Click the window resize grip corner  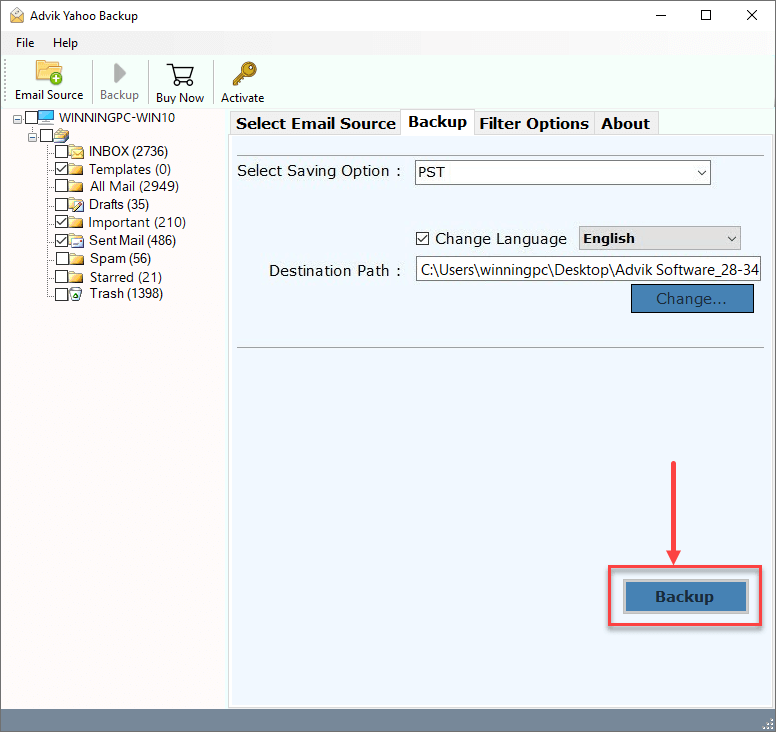click(x=768, y=724)
